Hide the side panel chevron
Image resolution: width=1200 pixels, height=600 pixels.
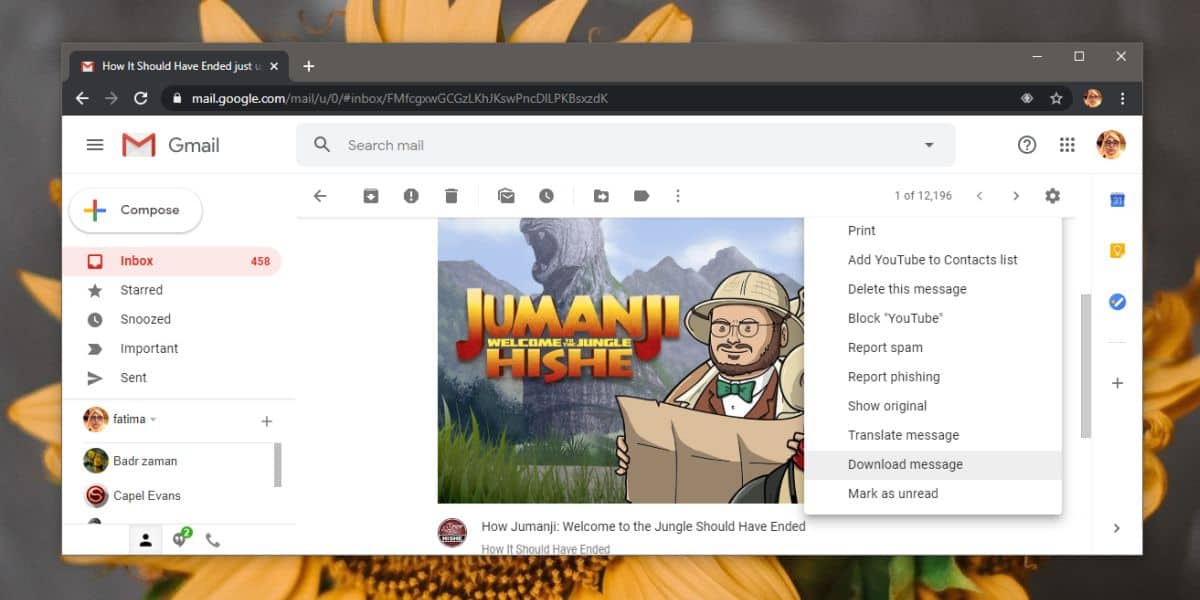point(1117,528)
